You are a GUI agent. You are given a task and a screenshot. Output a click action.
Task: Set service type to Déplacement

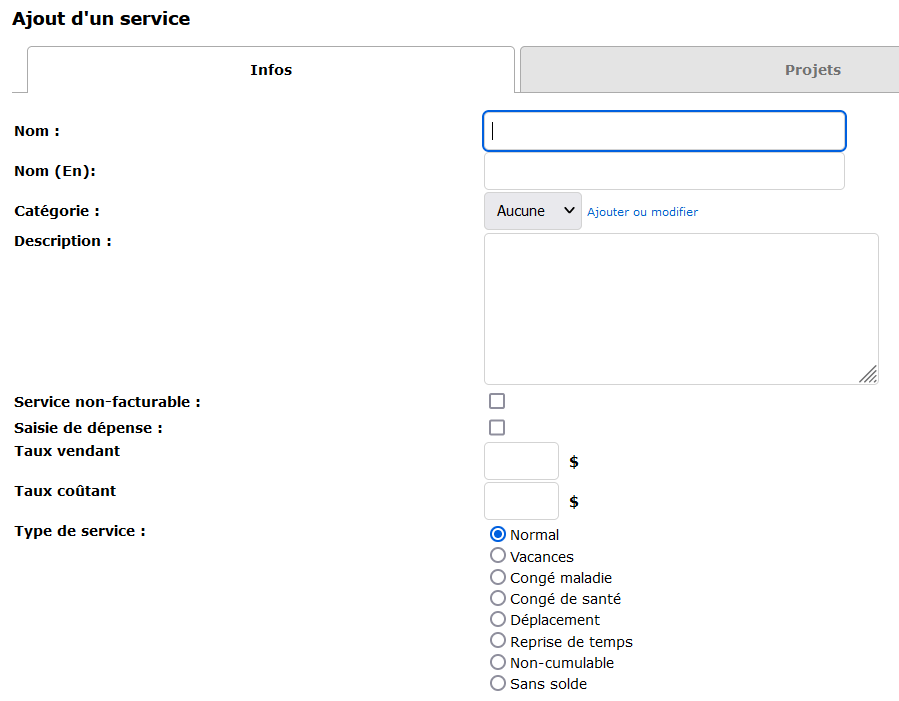click(498, 619)
